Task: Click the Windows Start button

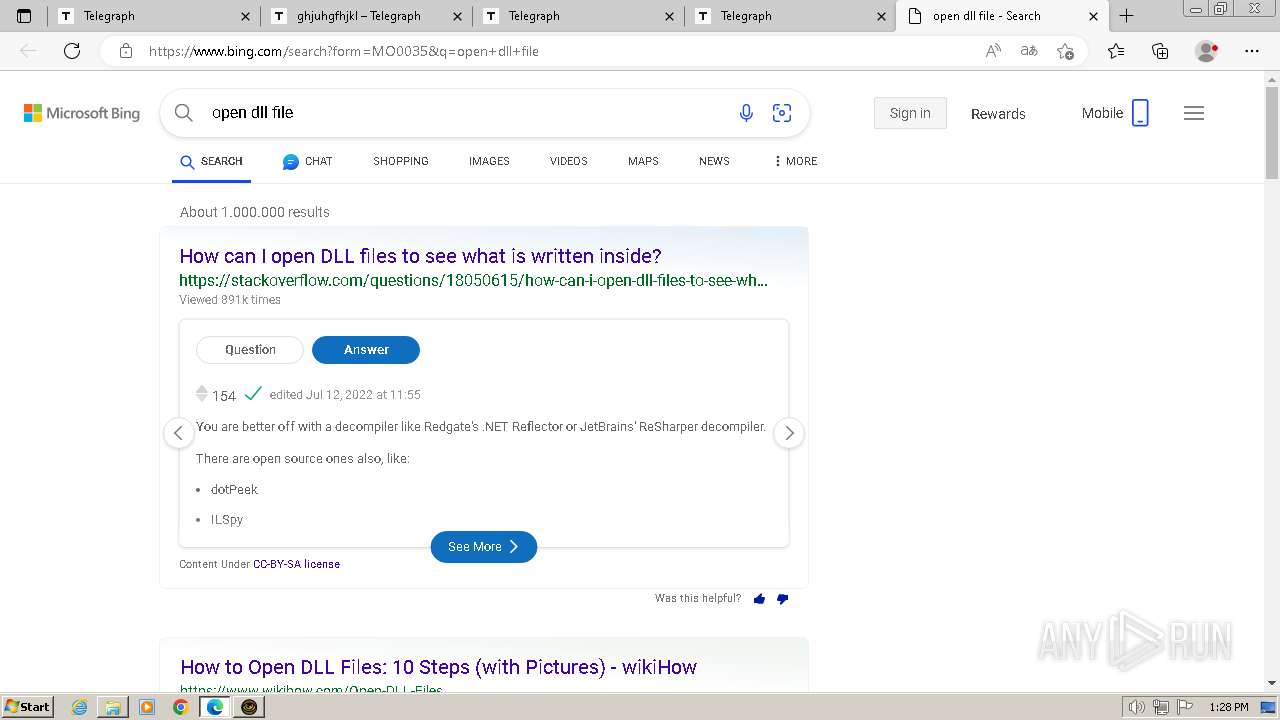Action: pyautogui.click(x=27, y=707)
